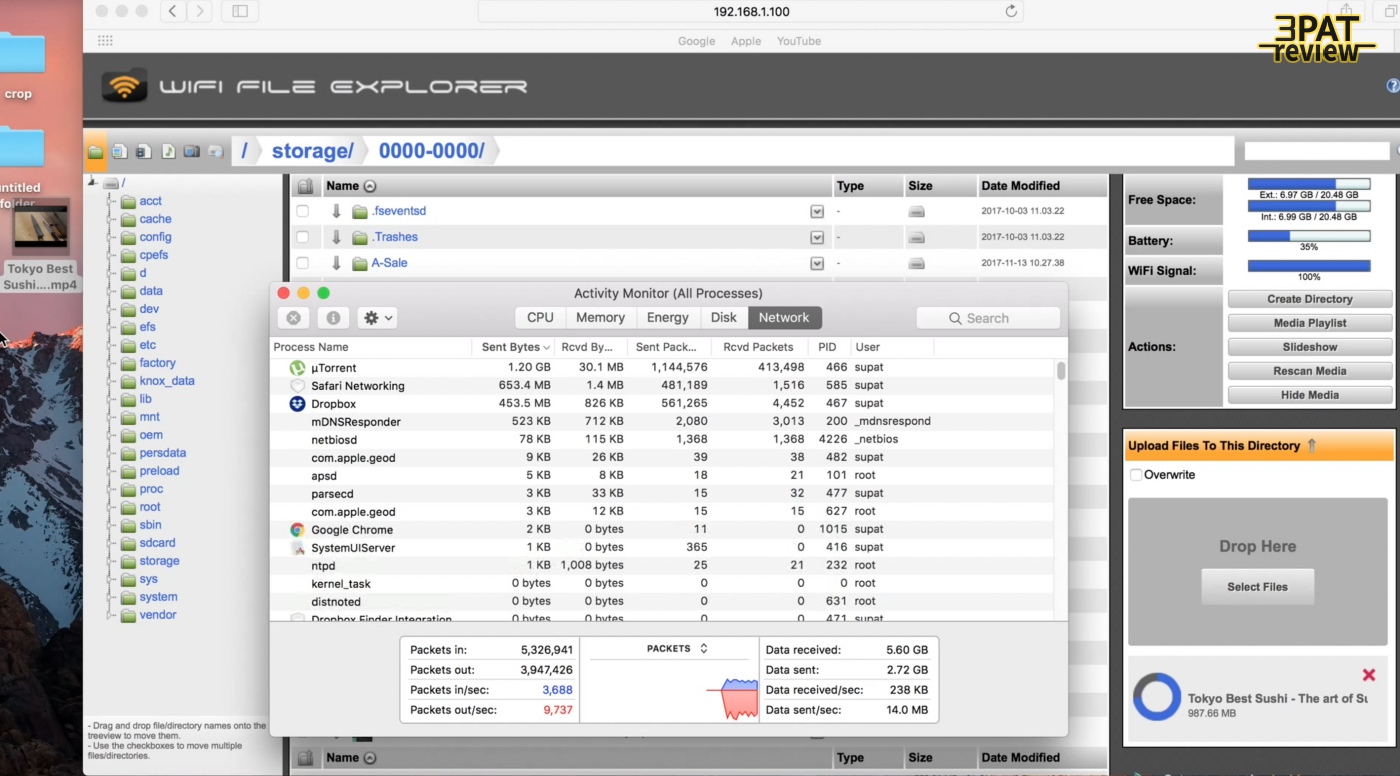This screenshot has height=776, width=1400.
Task: Click the root drive icon in the tree
Action: coord(111,183)
